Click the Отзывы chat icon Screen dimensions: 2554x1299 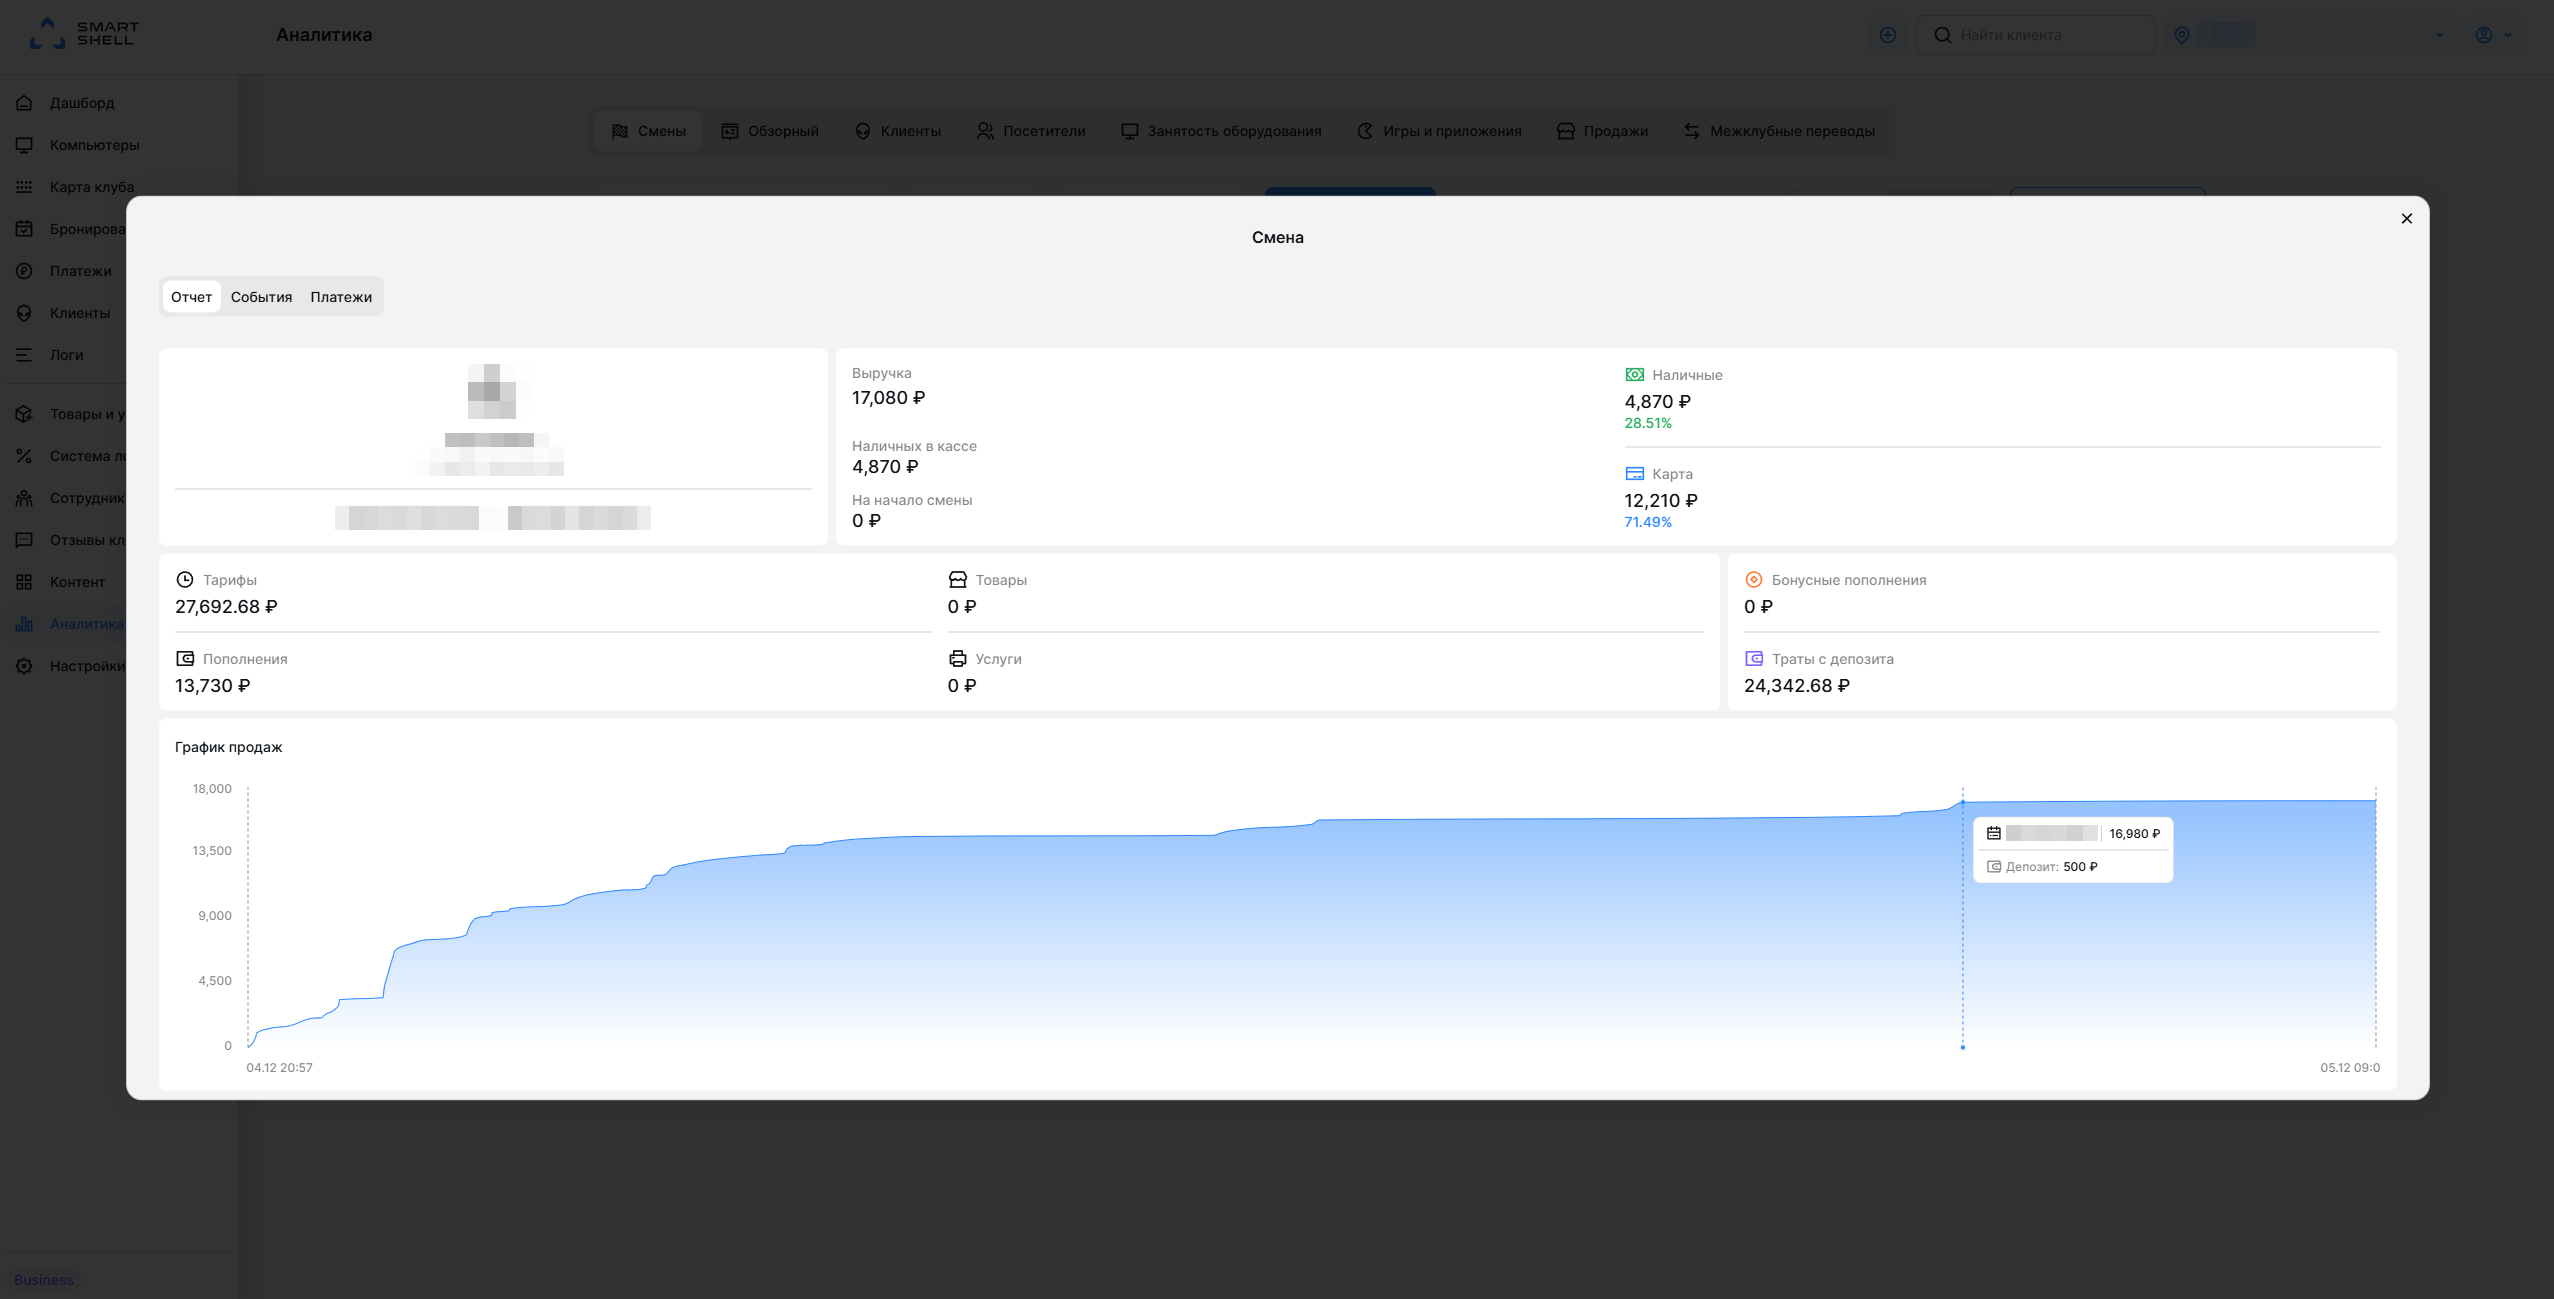point(25,540)
